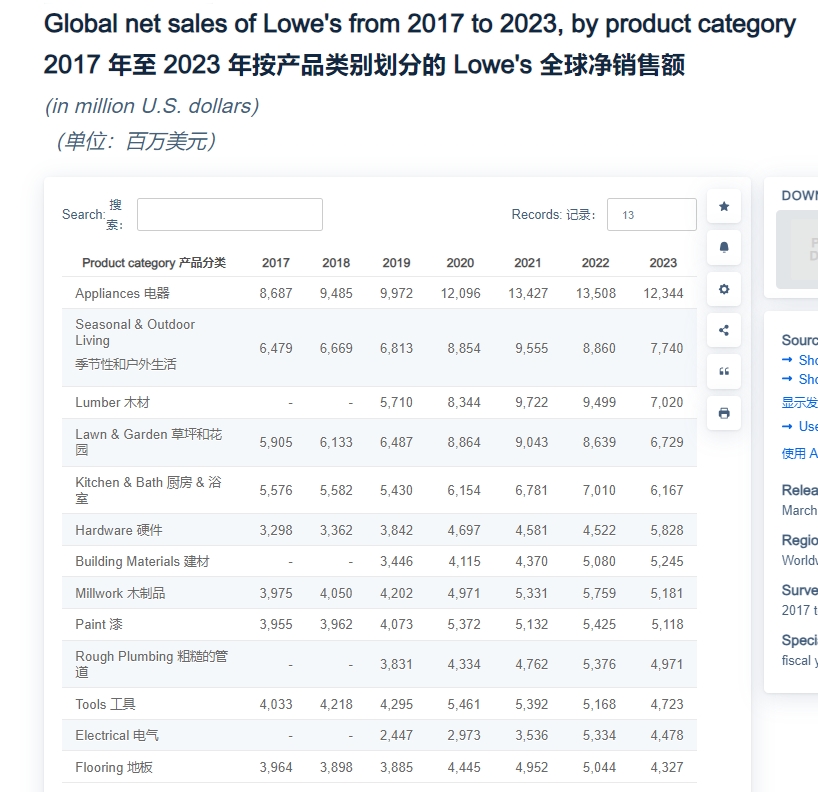Viewport: 818px width, 792px height.
Task: Click the star favorite icon
Action: (724, 206)
